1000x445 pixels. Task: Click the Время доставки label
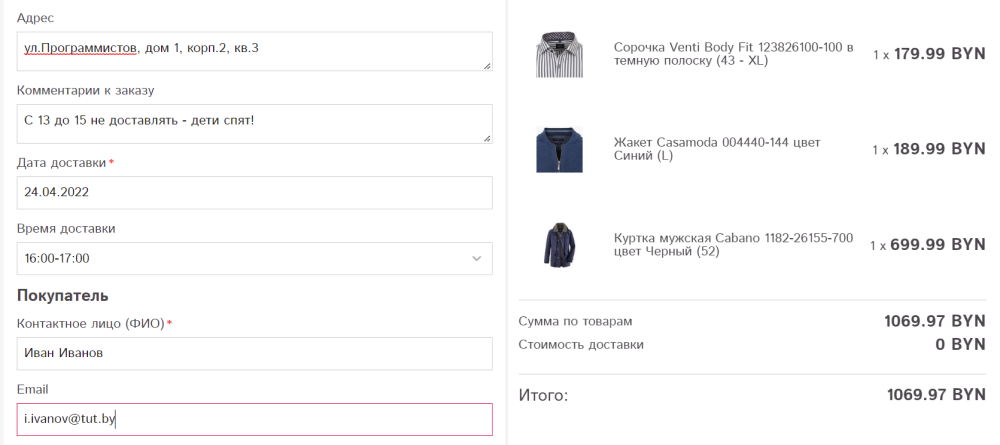coord(66,228)
